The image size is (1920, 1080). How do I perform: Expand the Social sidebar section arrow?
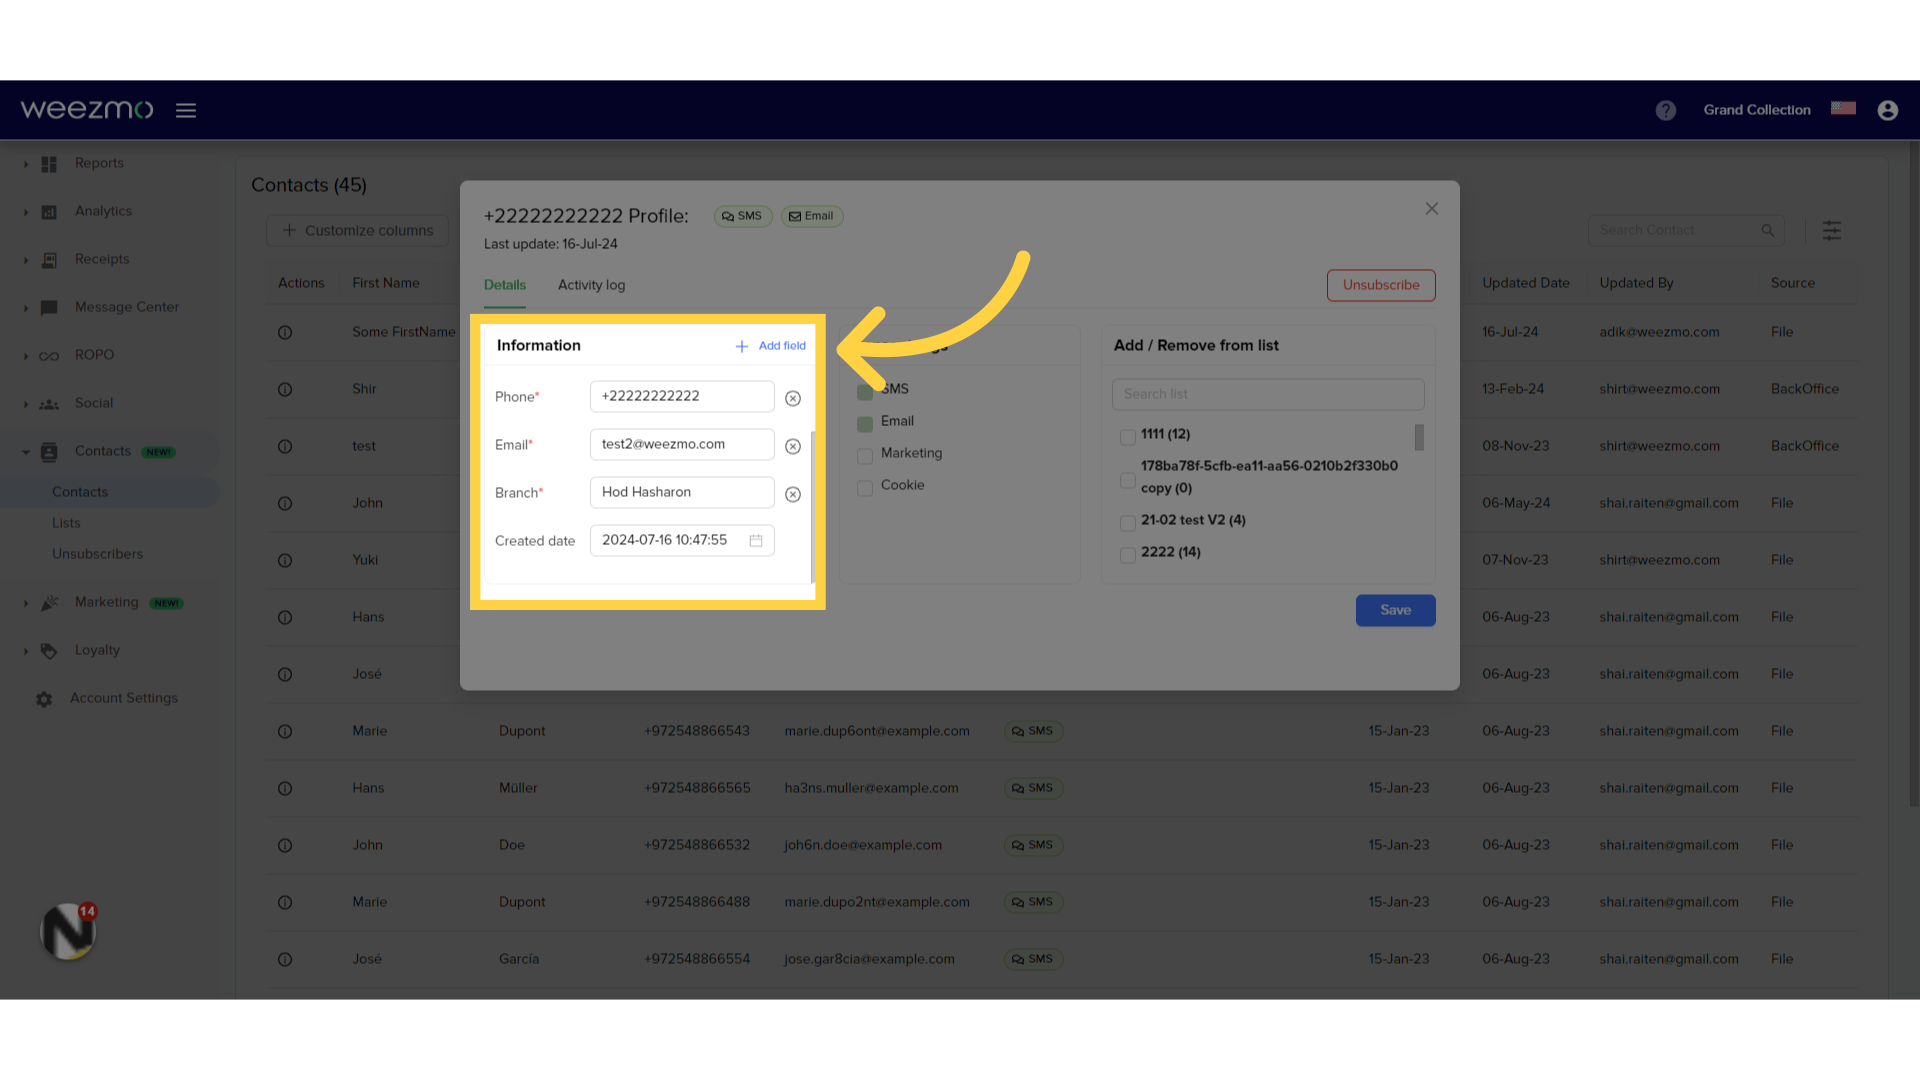pyautogui.click(x=26, y=404)
